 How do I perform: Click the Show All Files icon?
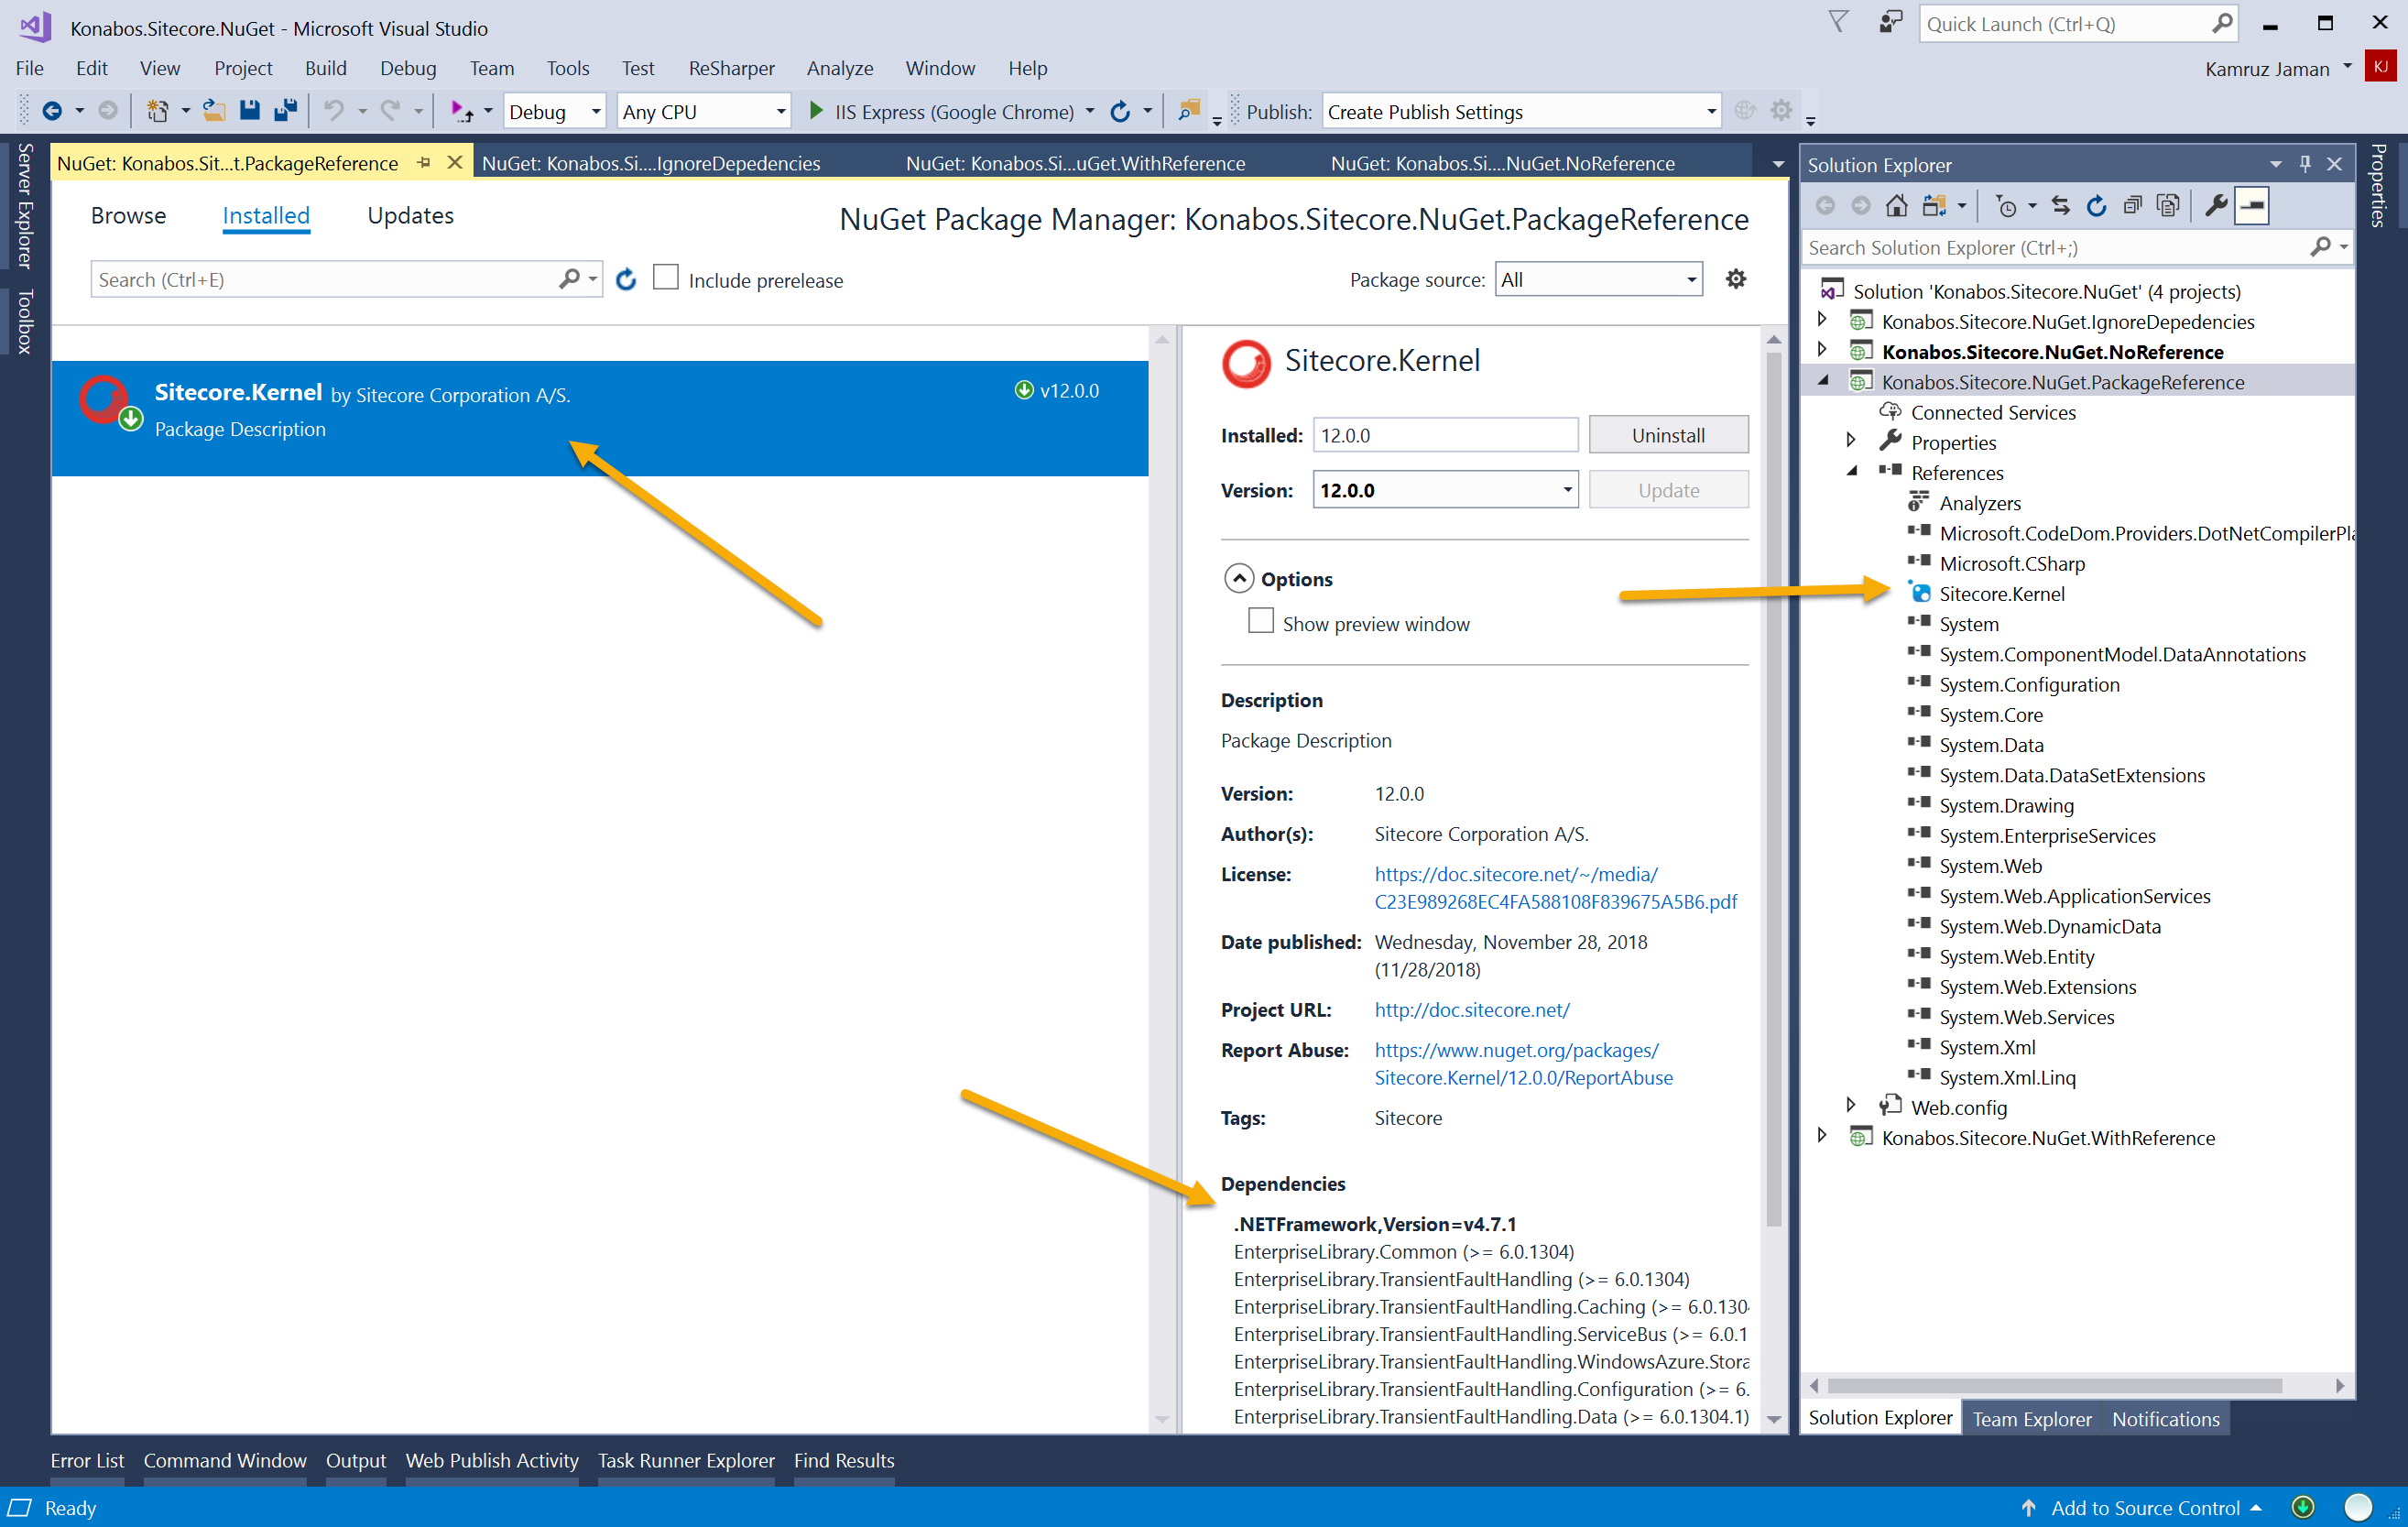pos(2168,206)
